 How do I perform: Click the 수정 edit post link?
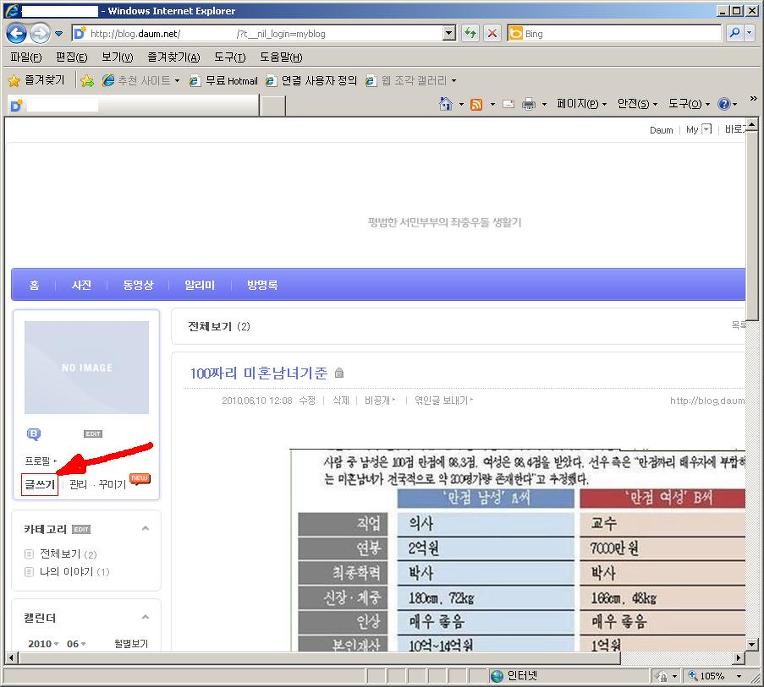click(x=307, y=401)
